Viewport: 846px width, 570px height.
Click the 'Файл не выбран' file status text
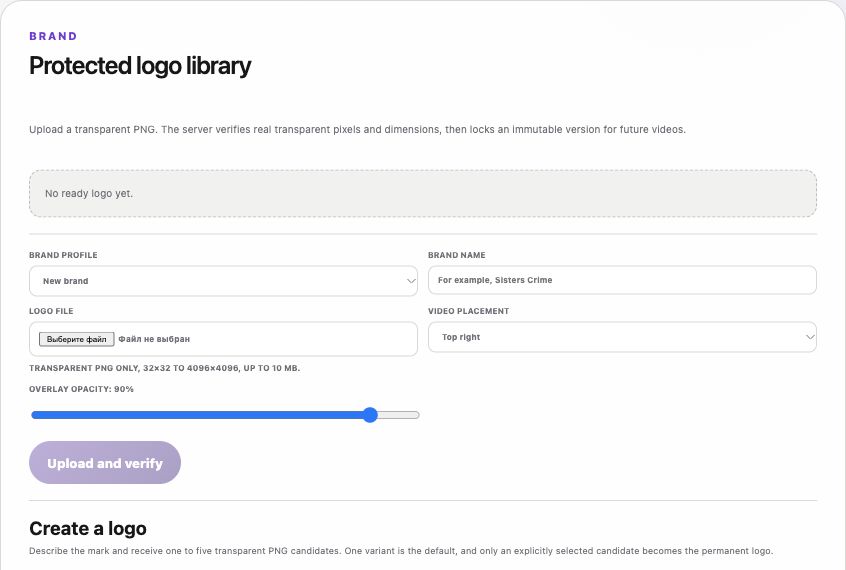154,339
